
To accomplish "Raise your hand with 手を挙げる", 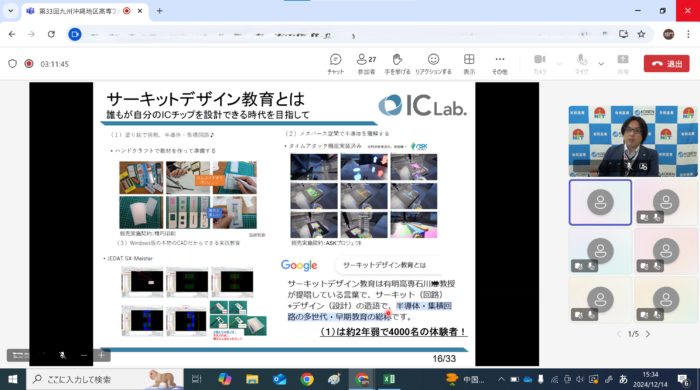I will 397,64.
